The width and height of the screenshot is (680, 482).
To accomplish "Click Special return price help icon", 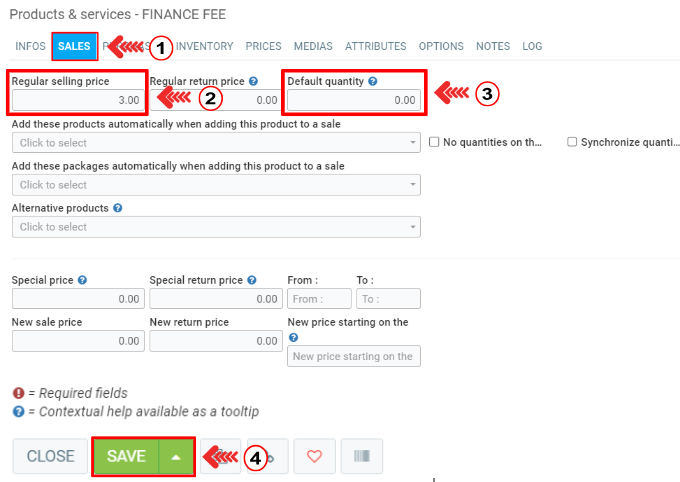I will [251, 281].
